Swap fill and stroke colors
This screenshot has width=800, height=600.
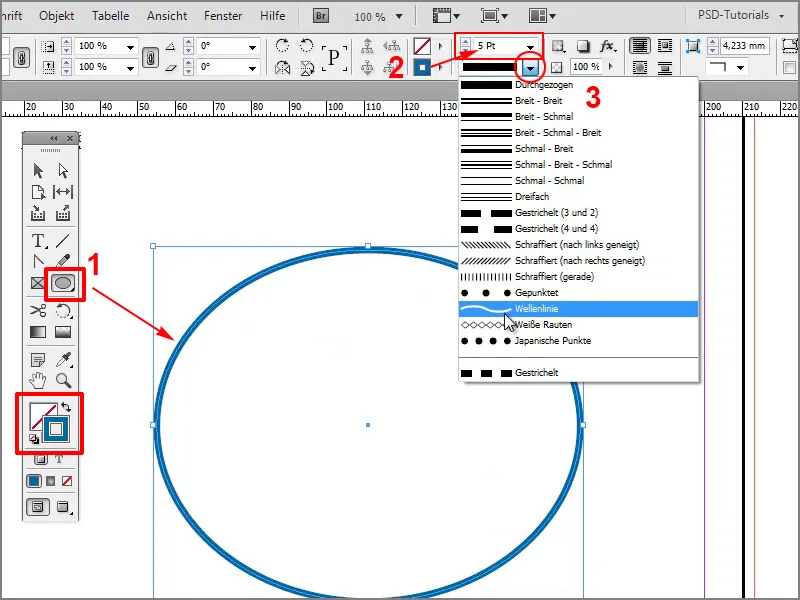pos(66,407)
